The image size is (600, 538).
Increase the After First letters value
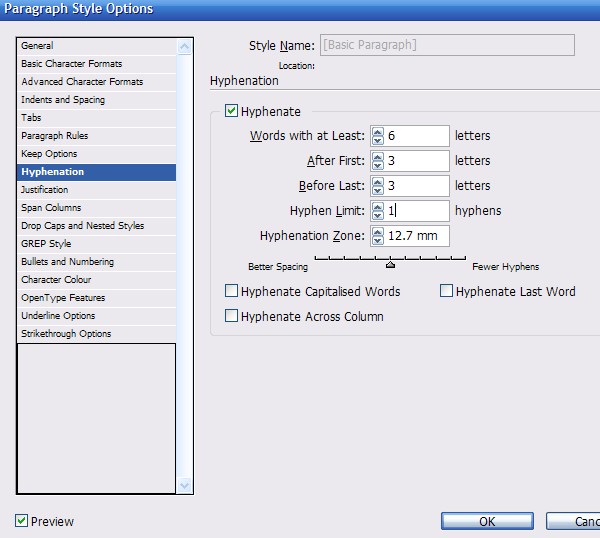point(378,157)
